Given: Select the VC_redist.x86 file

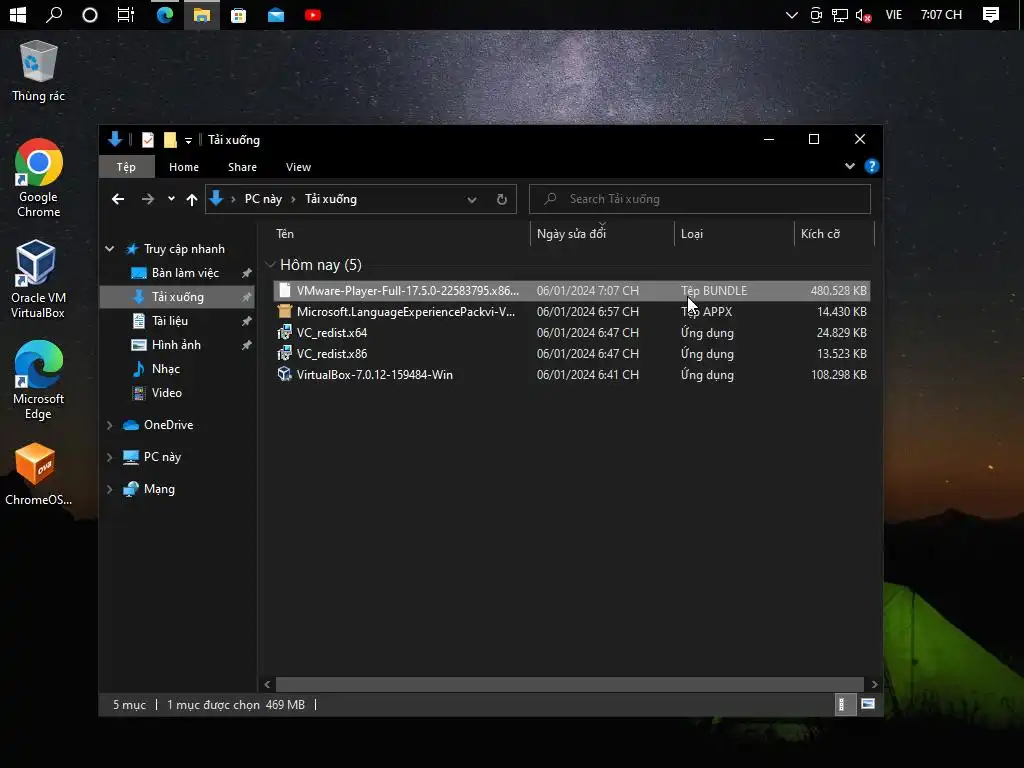Looking at the screenshot, I should [x=571, y=353].
